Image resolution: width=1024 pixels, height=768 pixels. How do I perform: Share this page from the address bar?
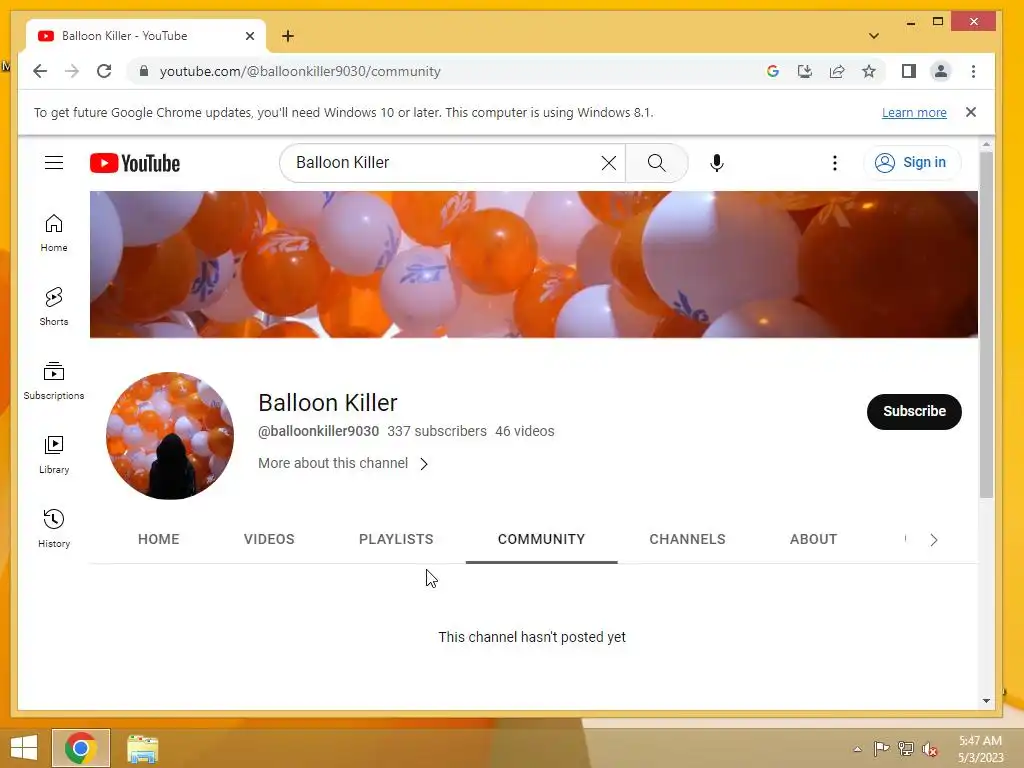pyautogui.click(x=837, y=71)
